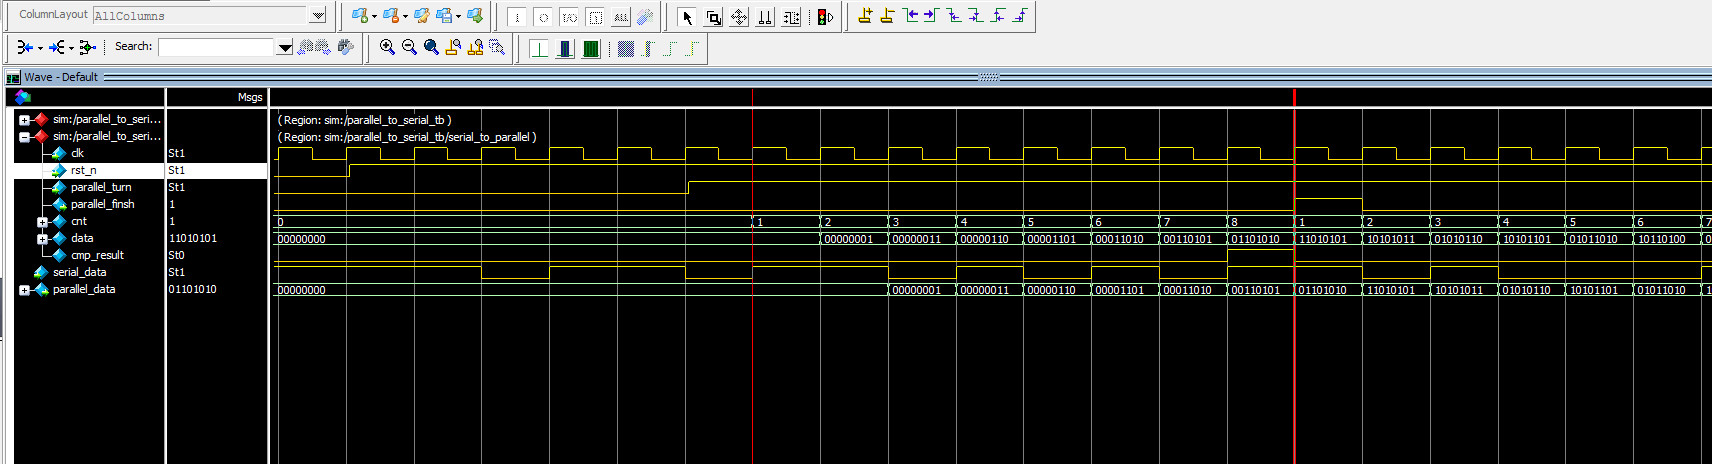Expand the cnt signal bus
Viewport: 1712px width, 464px height.
point(42,222)
